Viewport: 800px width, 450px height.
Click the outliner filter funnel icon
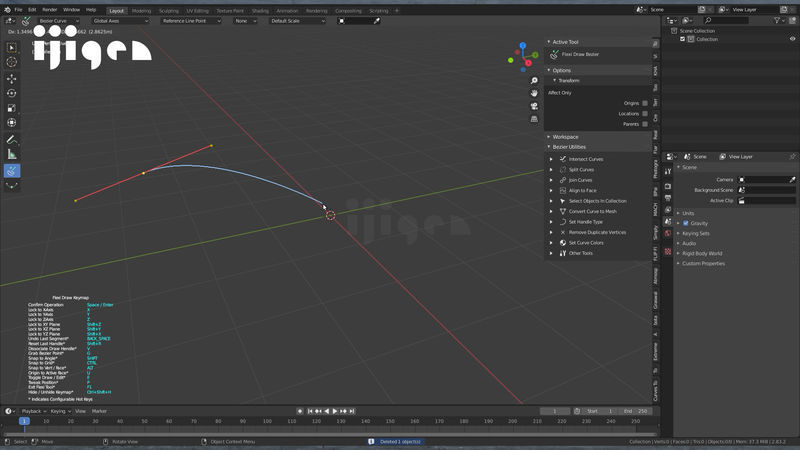pos(777,20)
